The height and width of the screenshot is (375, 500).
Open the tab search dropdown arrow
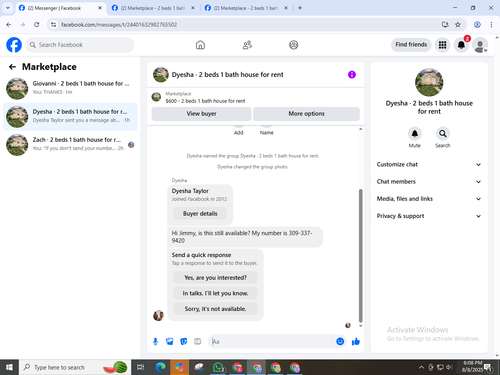point(7,8)
